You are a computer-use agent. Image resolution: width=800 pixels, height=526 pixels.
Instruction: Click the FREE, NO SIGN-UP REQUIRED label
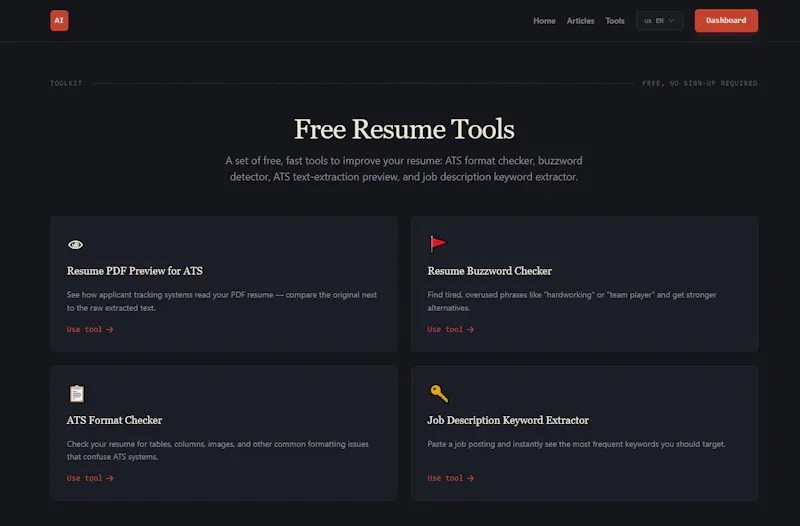(x=700, y=83)
